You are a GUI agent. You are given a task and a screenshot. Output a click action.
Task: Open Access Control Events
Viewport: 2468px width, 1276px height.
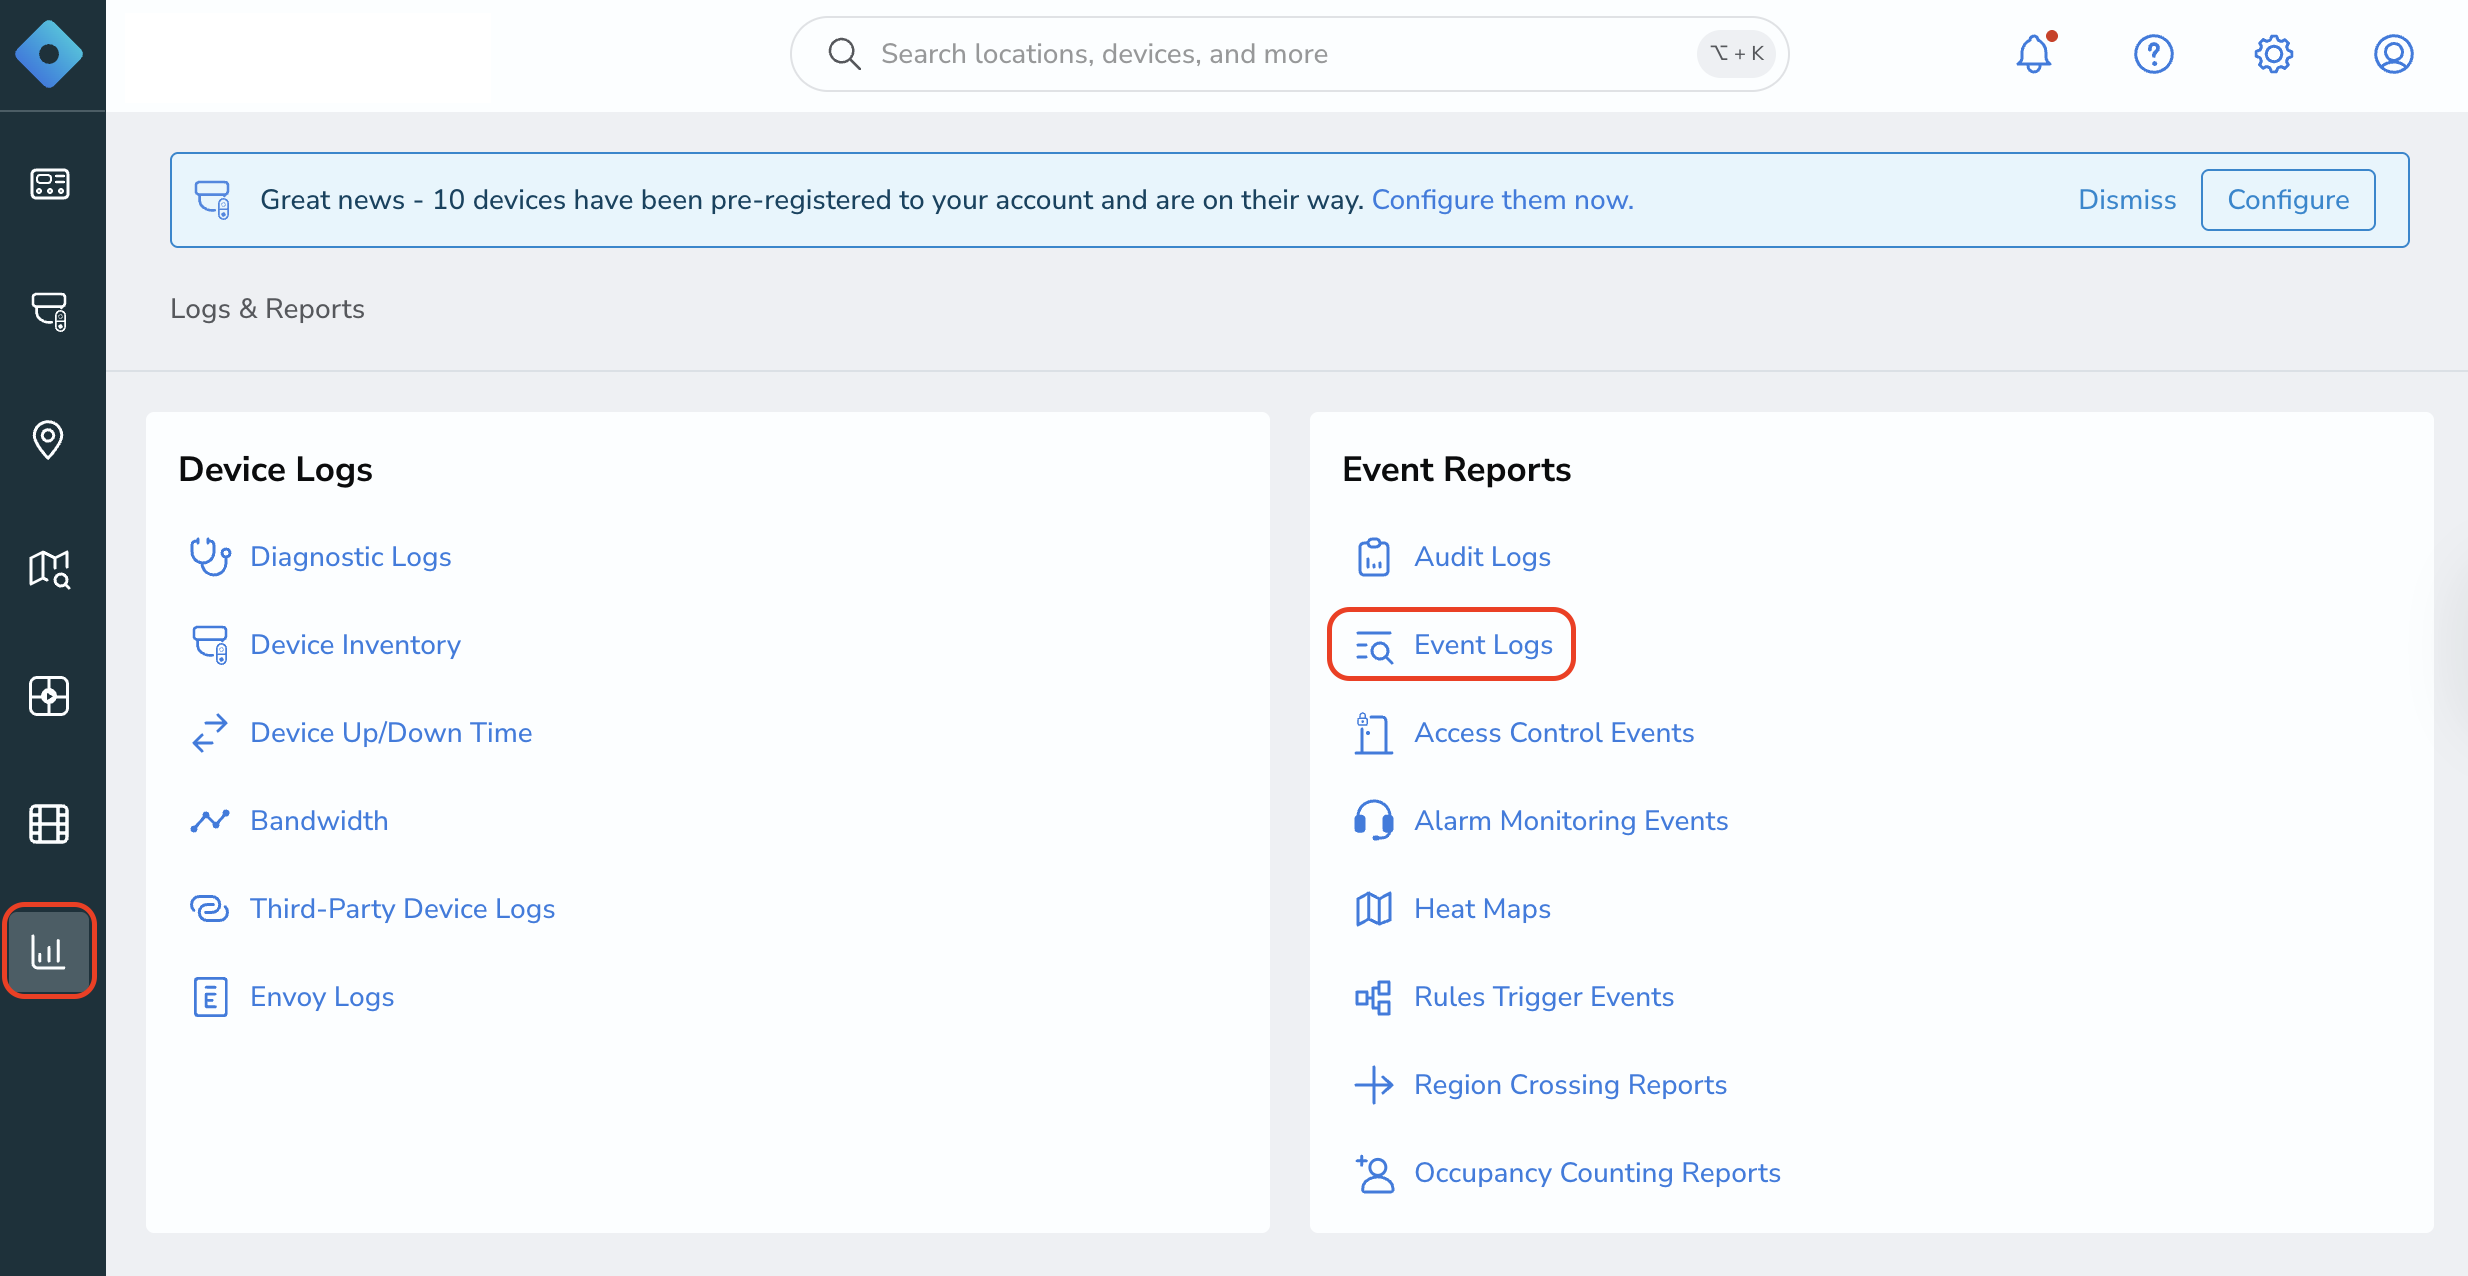1554,733
